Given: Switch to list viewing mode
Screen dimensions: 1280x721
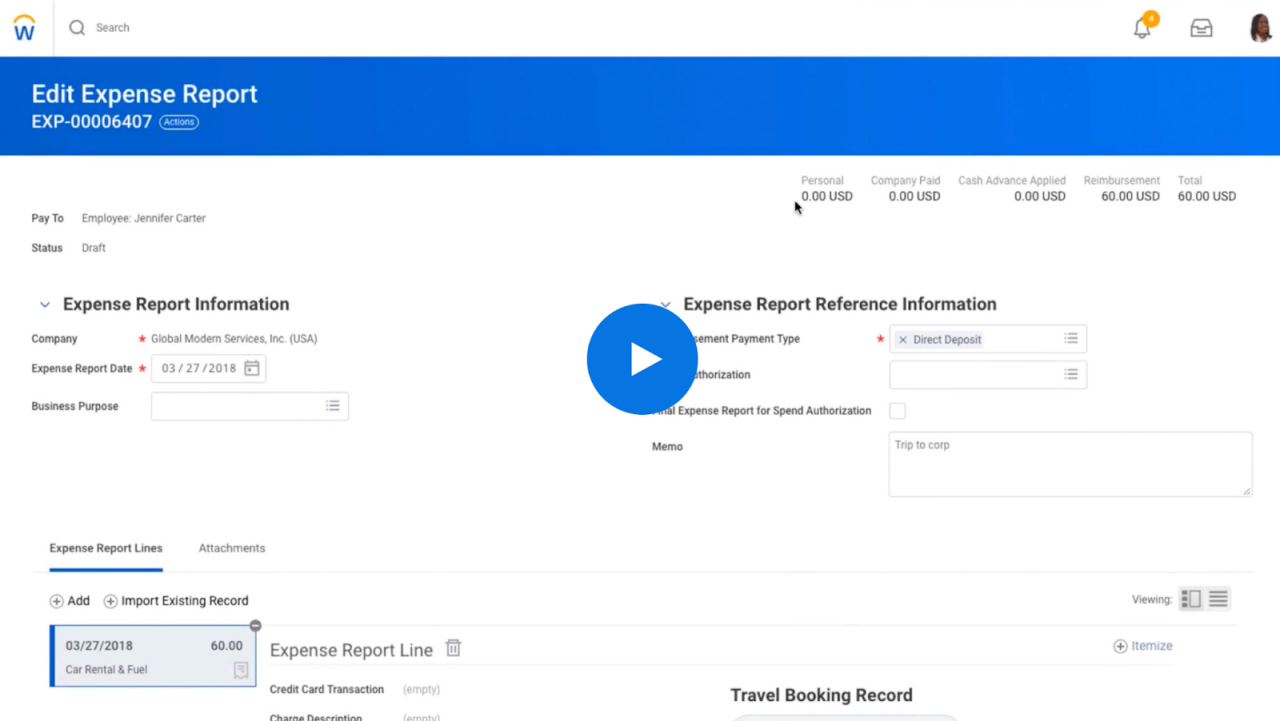Looking at the screenshot, I should pos(1218,599).
